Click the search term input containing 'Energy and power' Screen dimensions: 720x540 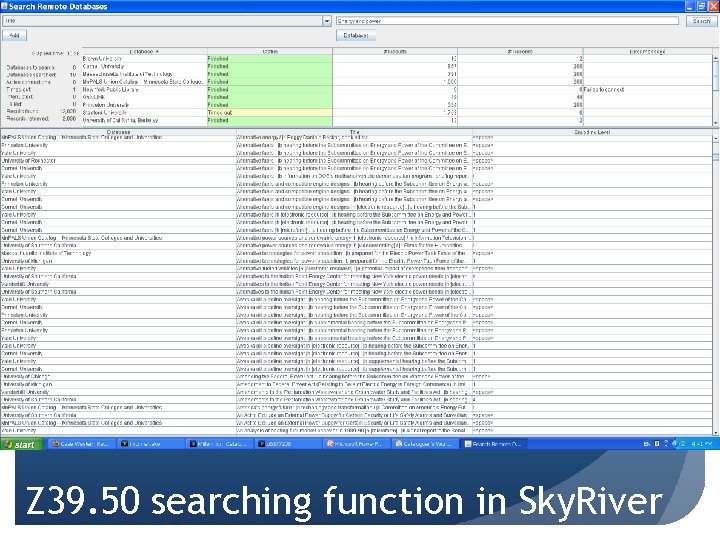(507, 21)
